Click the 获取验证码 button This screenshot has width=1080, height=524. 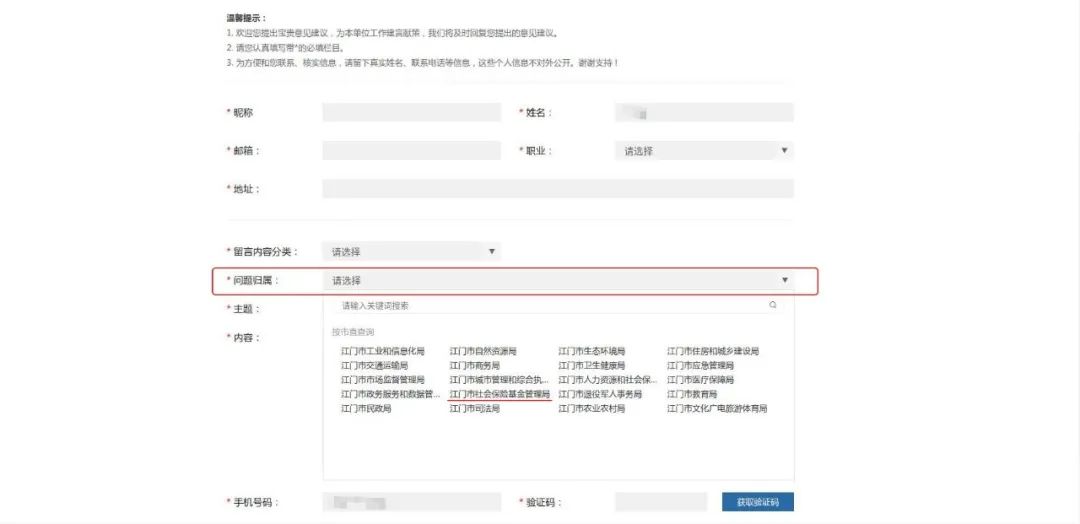[x=758, y=502]
